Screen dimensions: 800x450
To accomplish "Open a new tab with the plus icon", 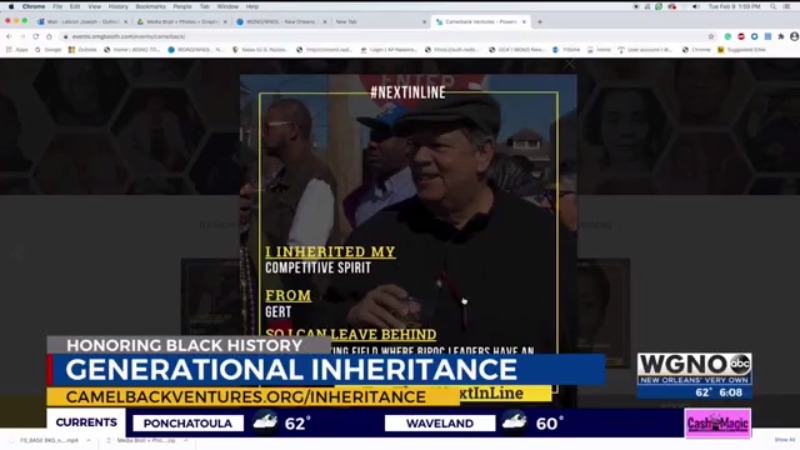I will (x=540, y=22).
